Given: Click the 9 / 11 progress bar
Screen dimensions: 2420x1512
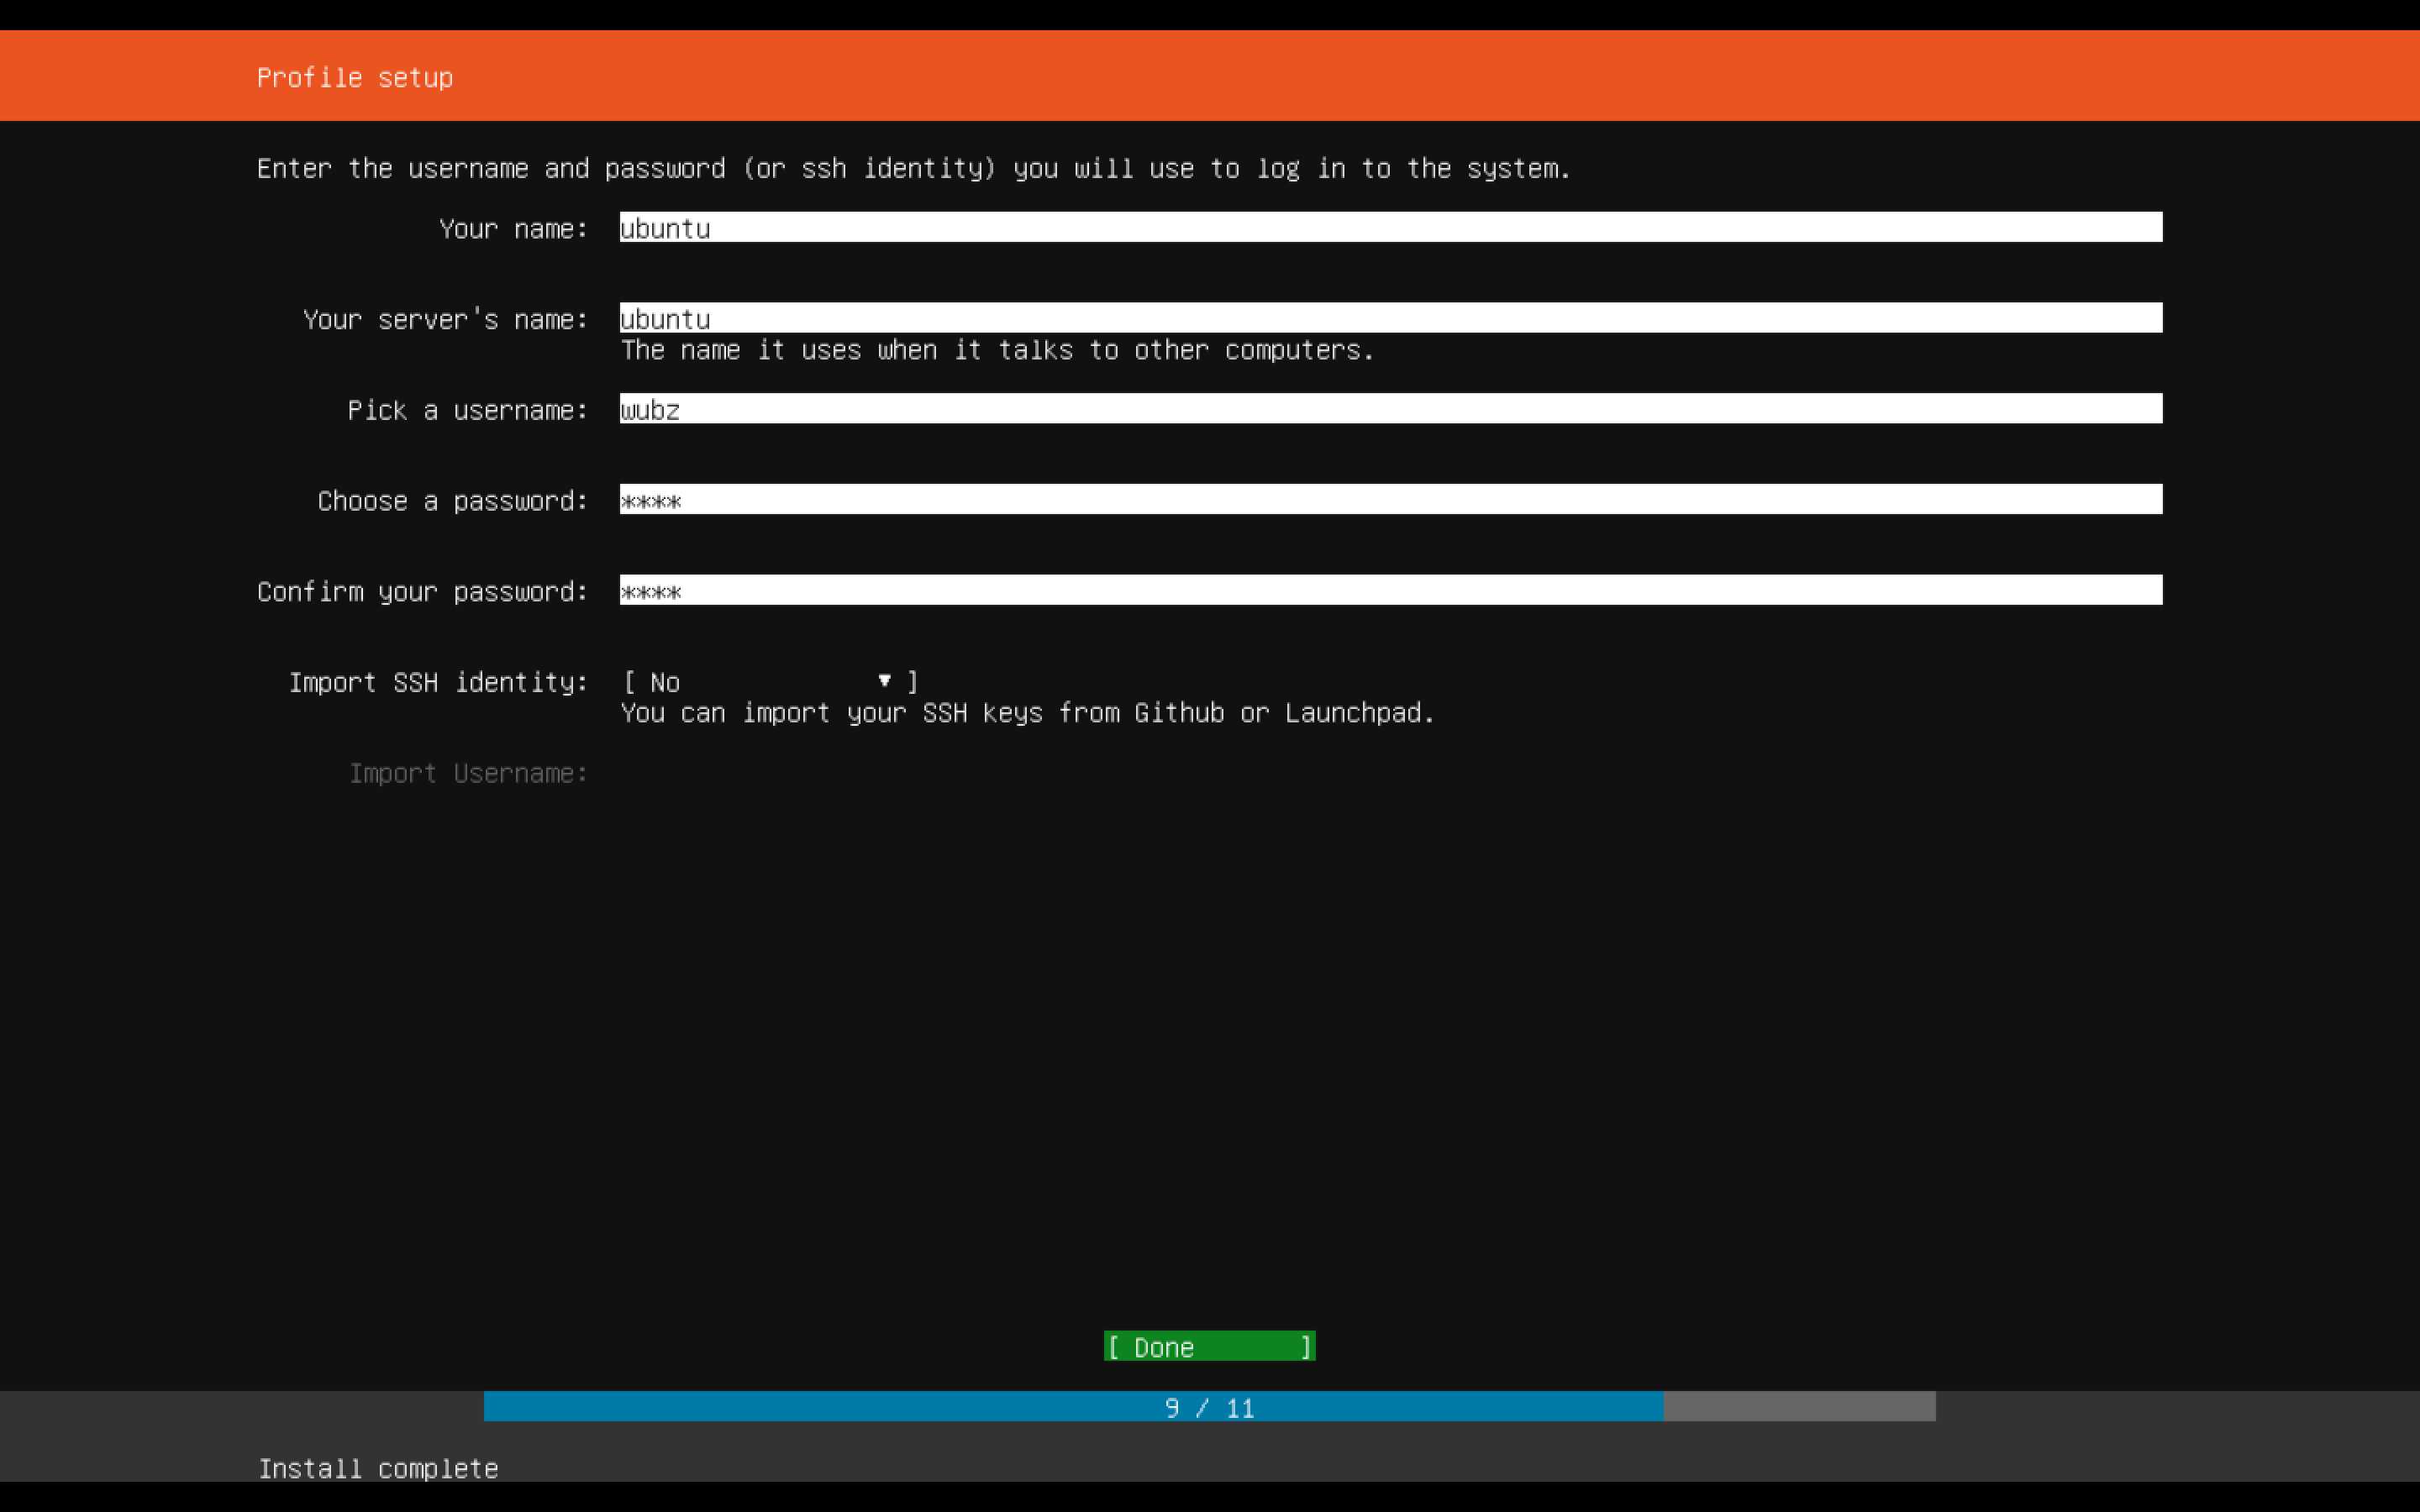Looking at the screenshot, I should tap(1209, 1407).
